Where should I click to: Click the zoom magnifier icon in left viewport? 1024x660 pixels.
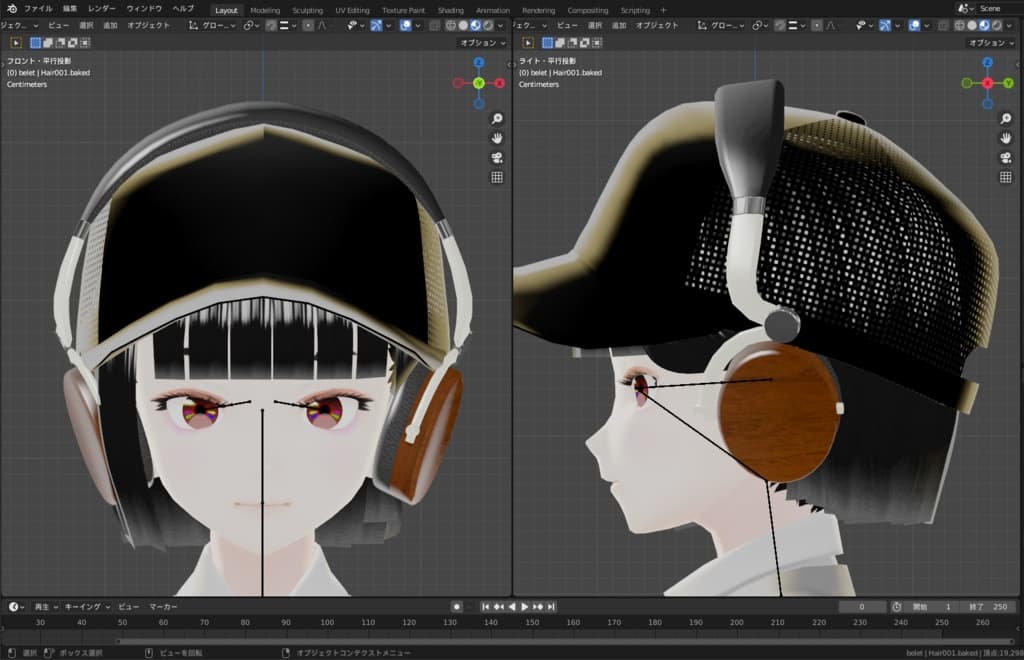pyautogui.click(x=497, y=118)
